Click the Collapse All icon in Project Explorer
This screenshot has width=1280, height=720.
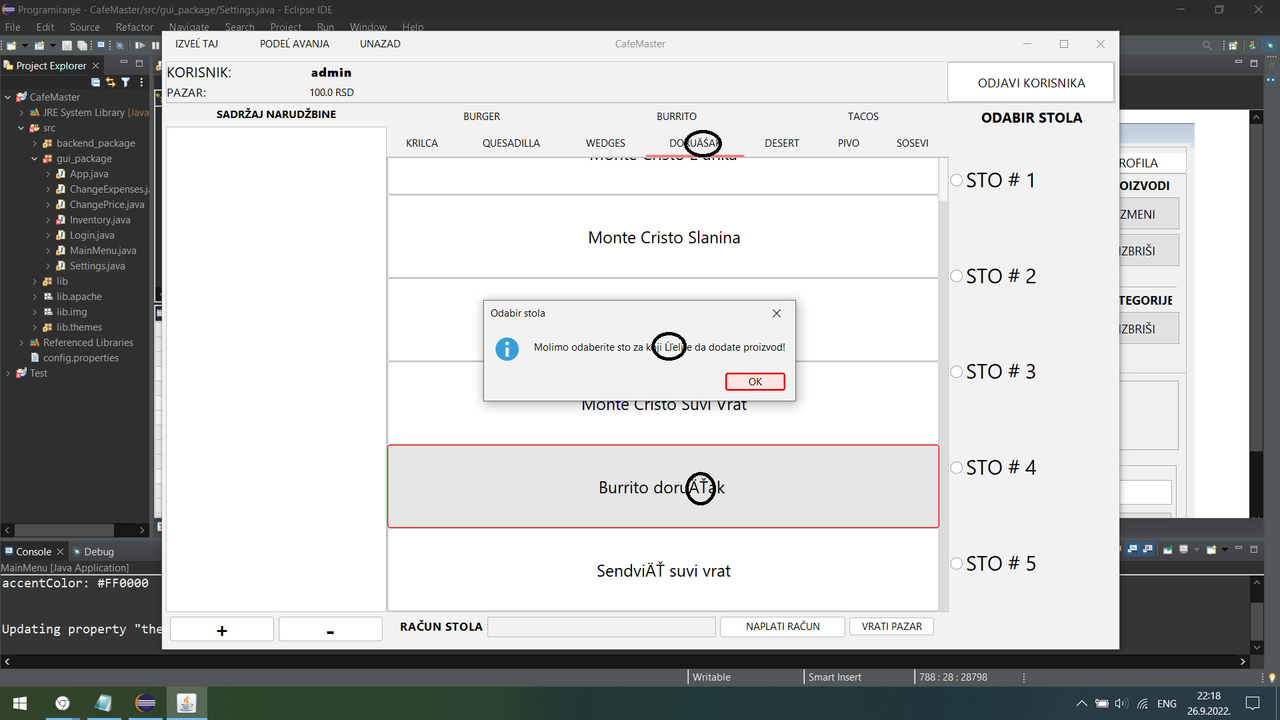click(95, 82)
